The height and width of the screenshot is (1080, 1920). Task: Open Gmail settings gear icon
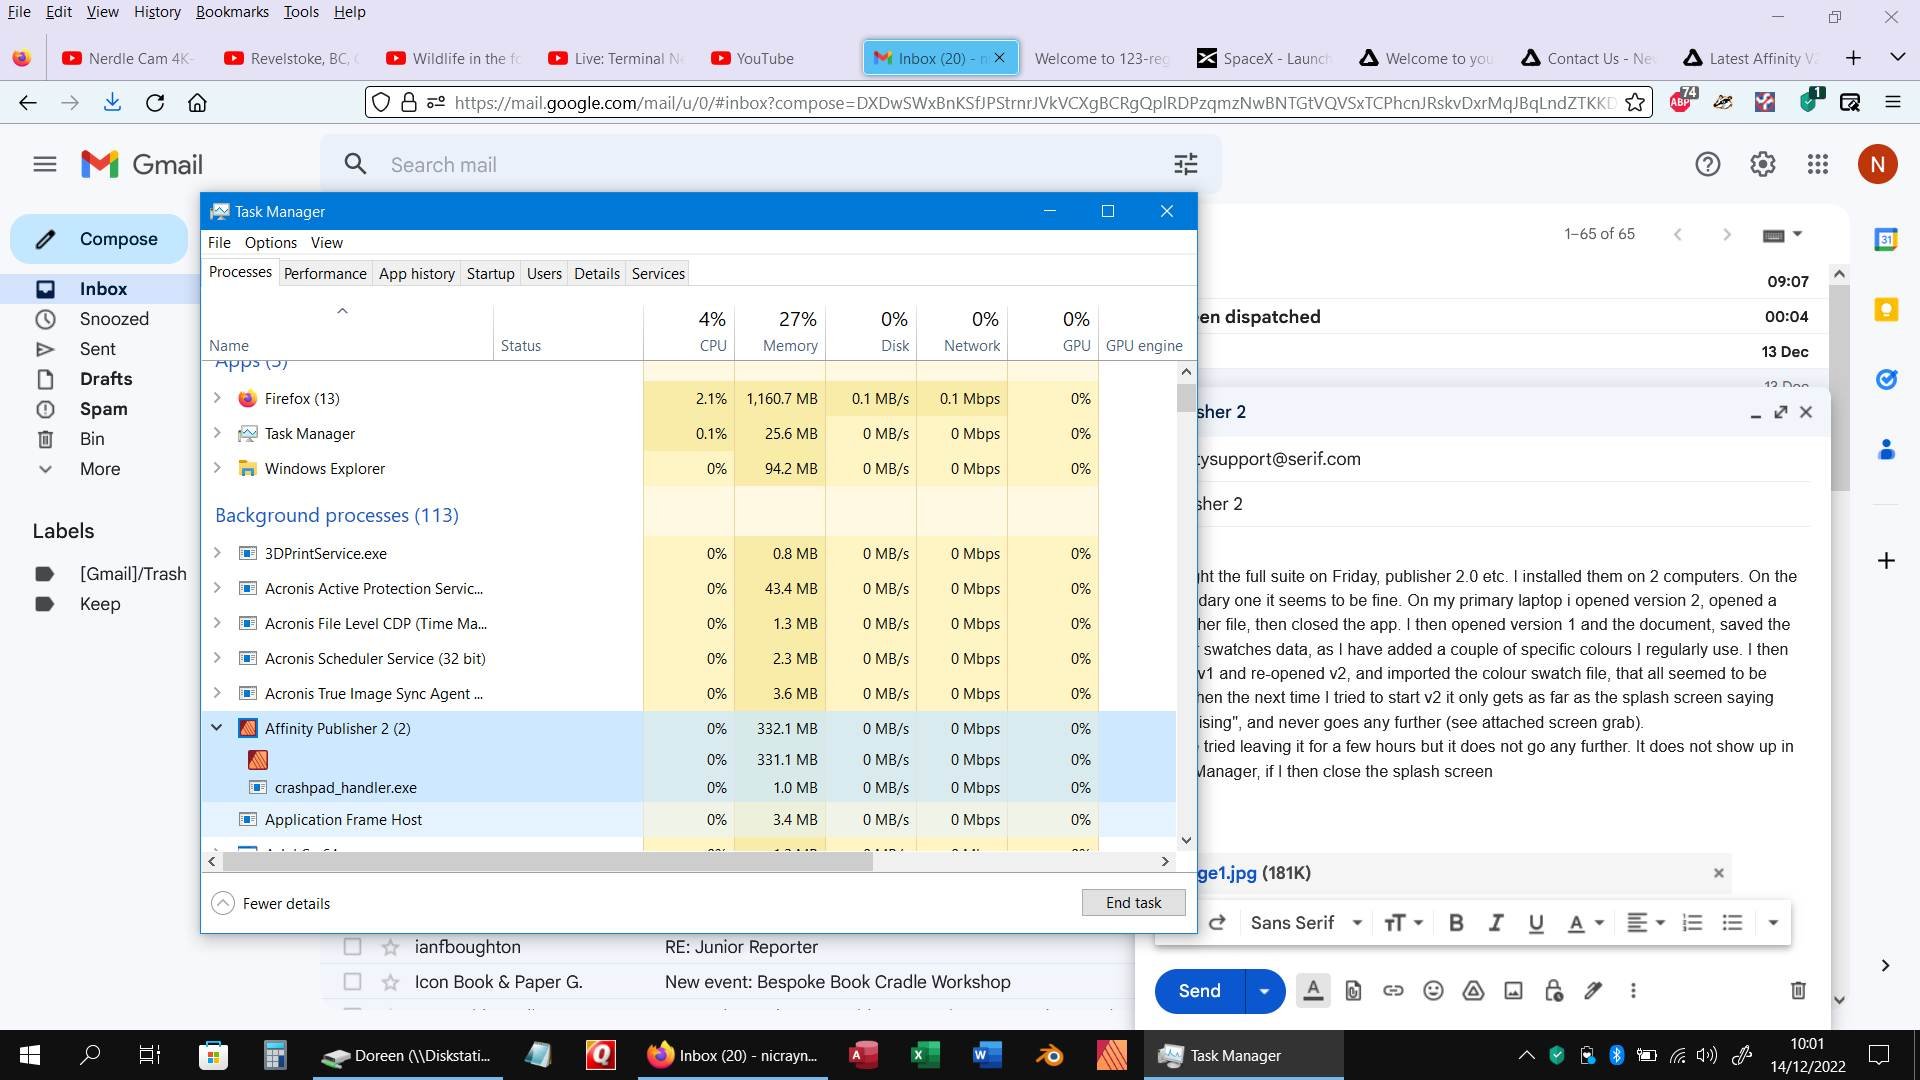click(1762, 164)
